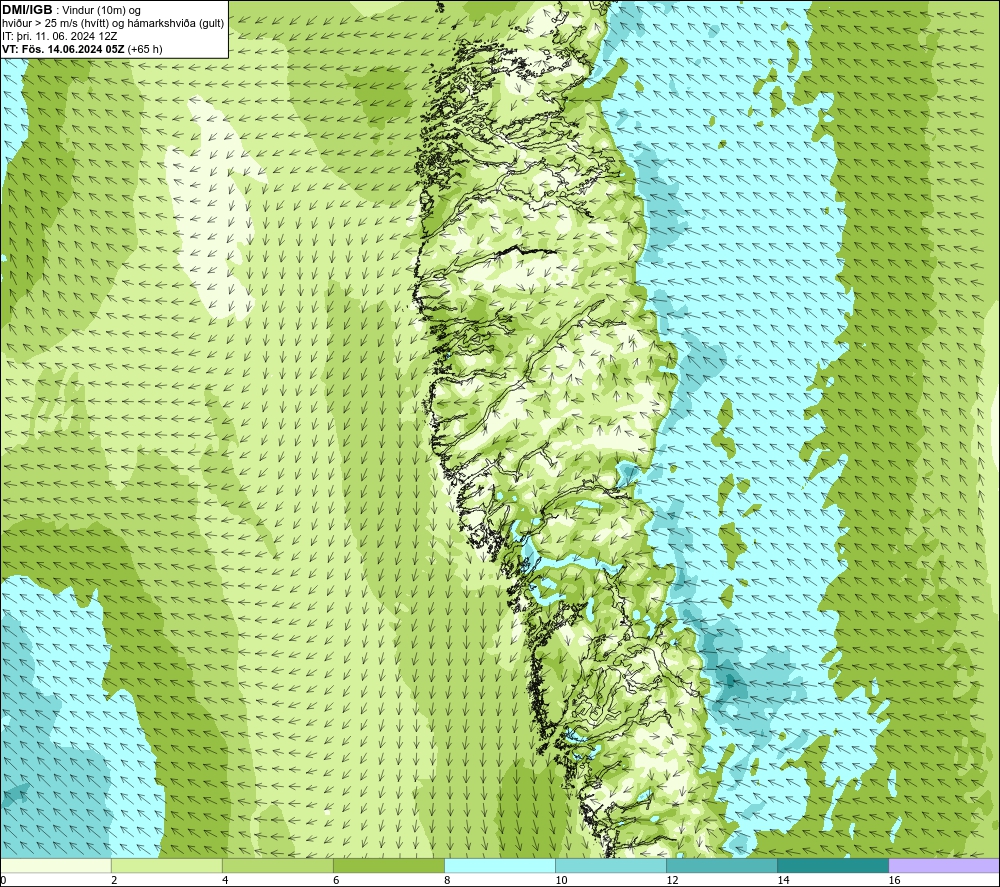
Task: Click the 6–8 m/s dark green swatch
Action: pyautogui.click(x=388, y=865)
